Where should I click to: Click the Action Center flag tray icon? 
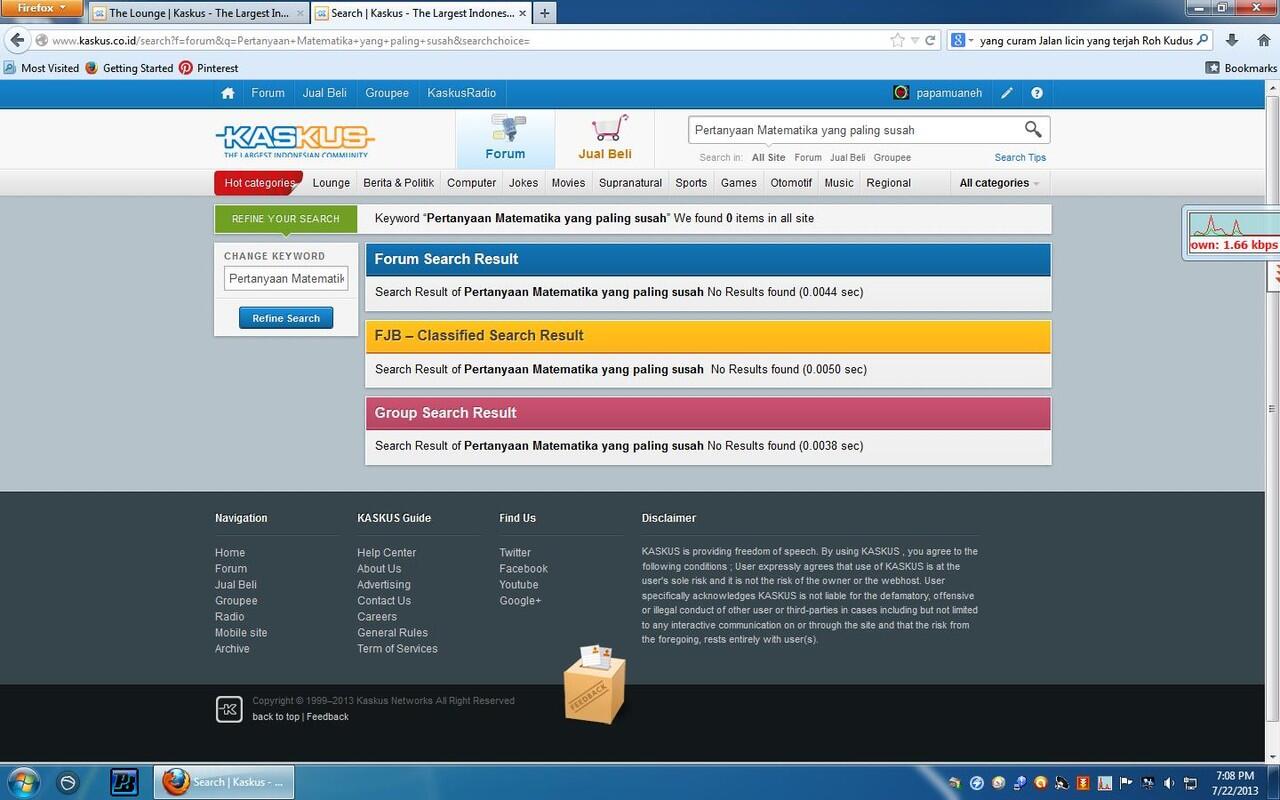click(1127, 783)
